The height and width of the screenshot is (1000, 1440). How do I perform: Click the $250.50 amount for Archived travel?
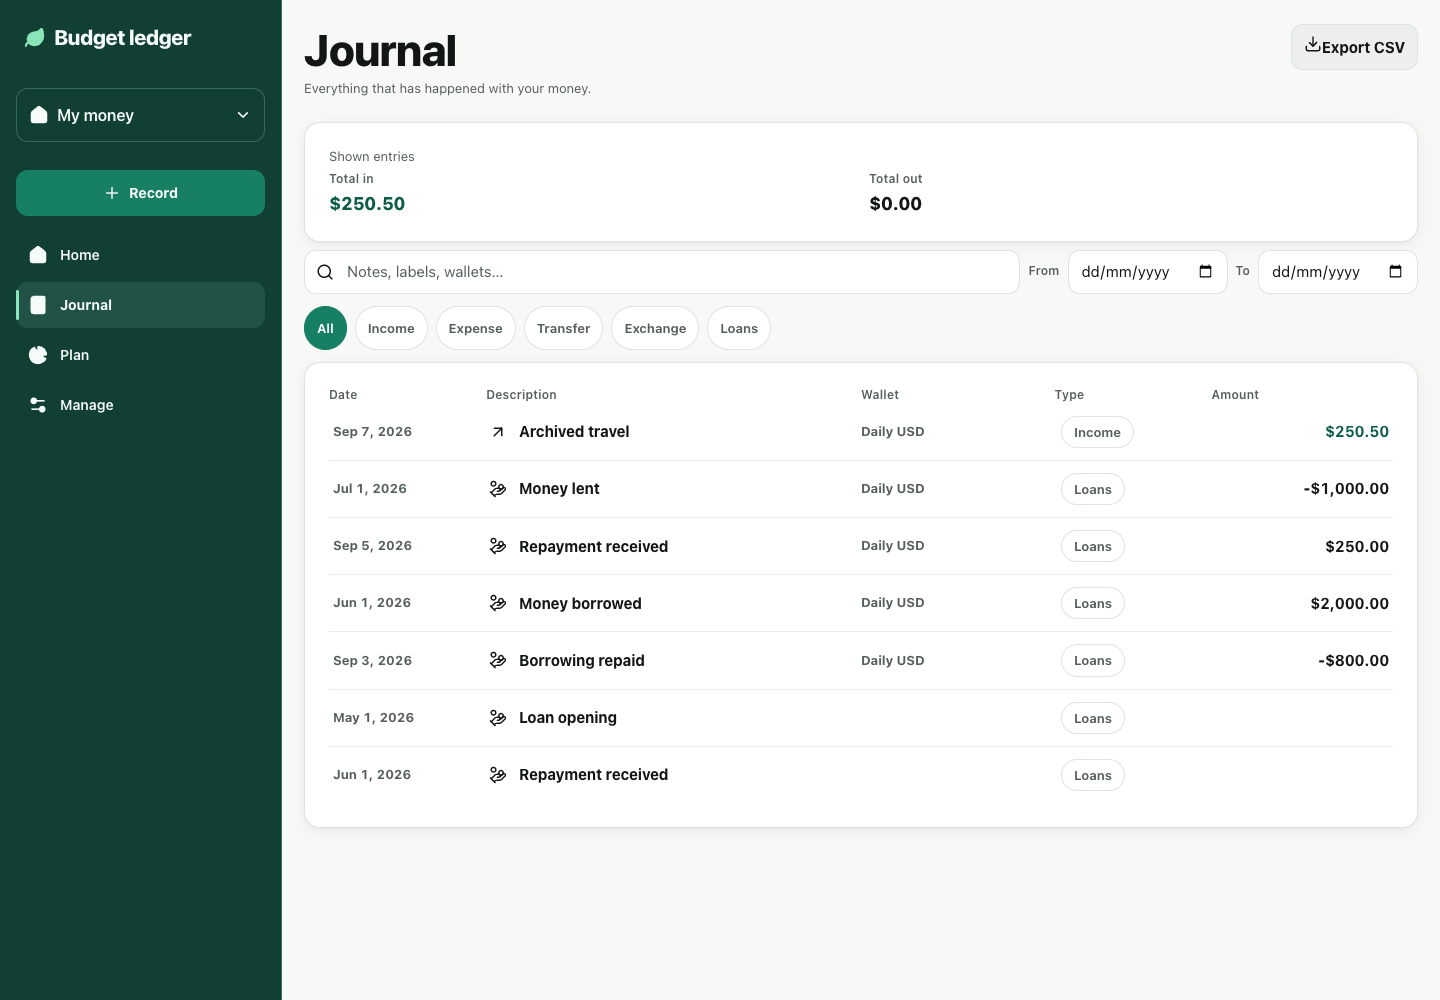click(1357, 432)
